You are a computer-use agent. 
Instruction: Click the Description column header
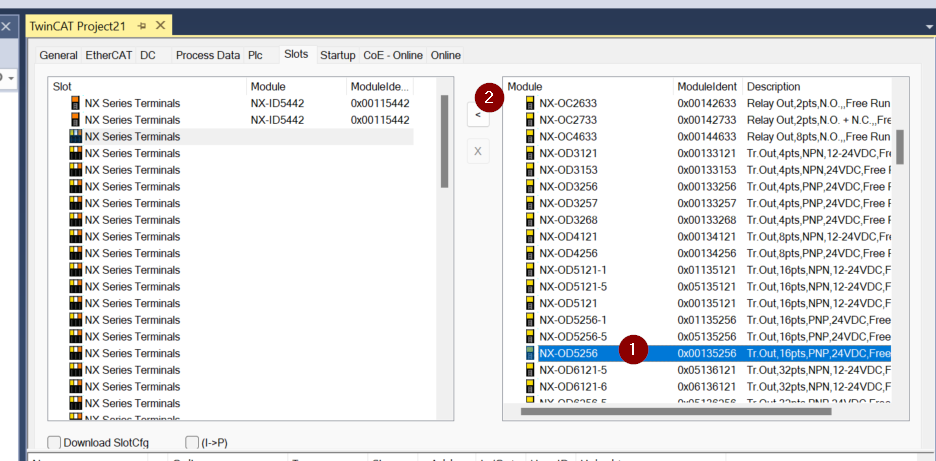(817, 87)
